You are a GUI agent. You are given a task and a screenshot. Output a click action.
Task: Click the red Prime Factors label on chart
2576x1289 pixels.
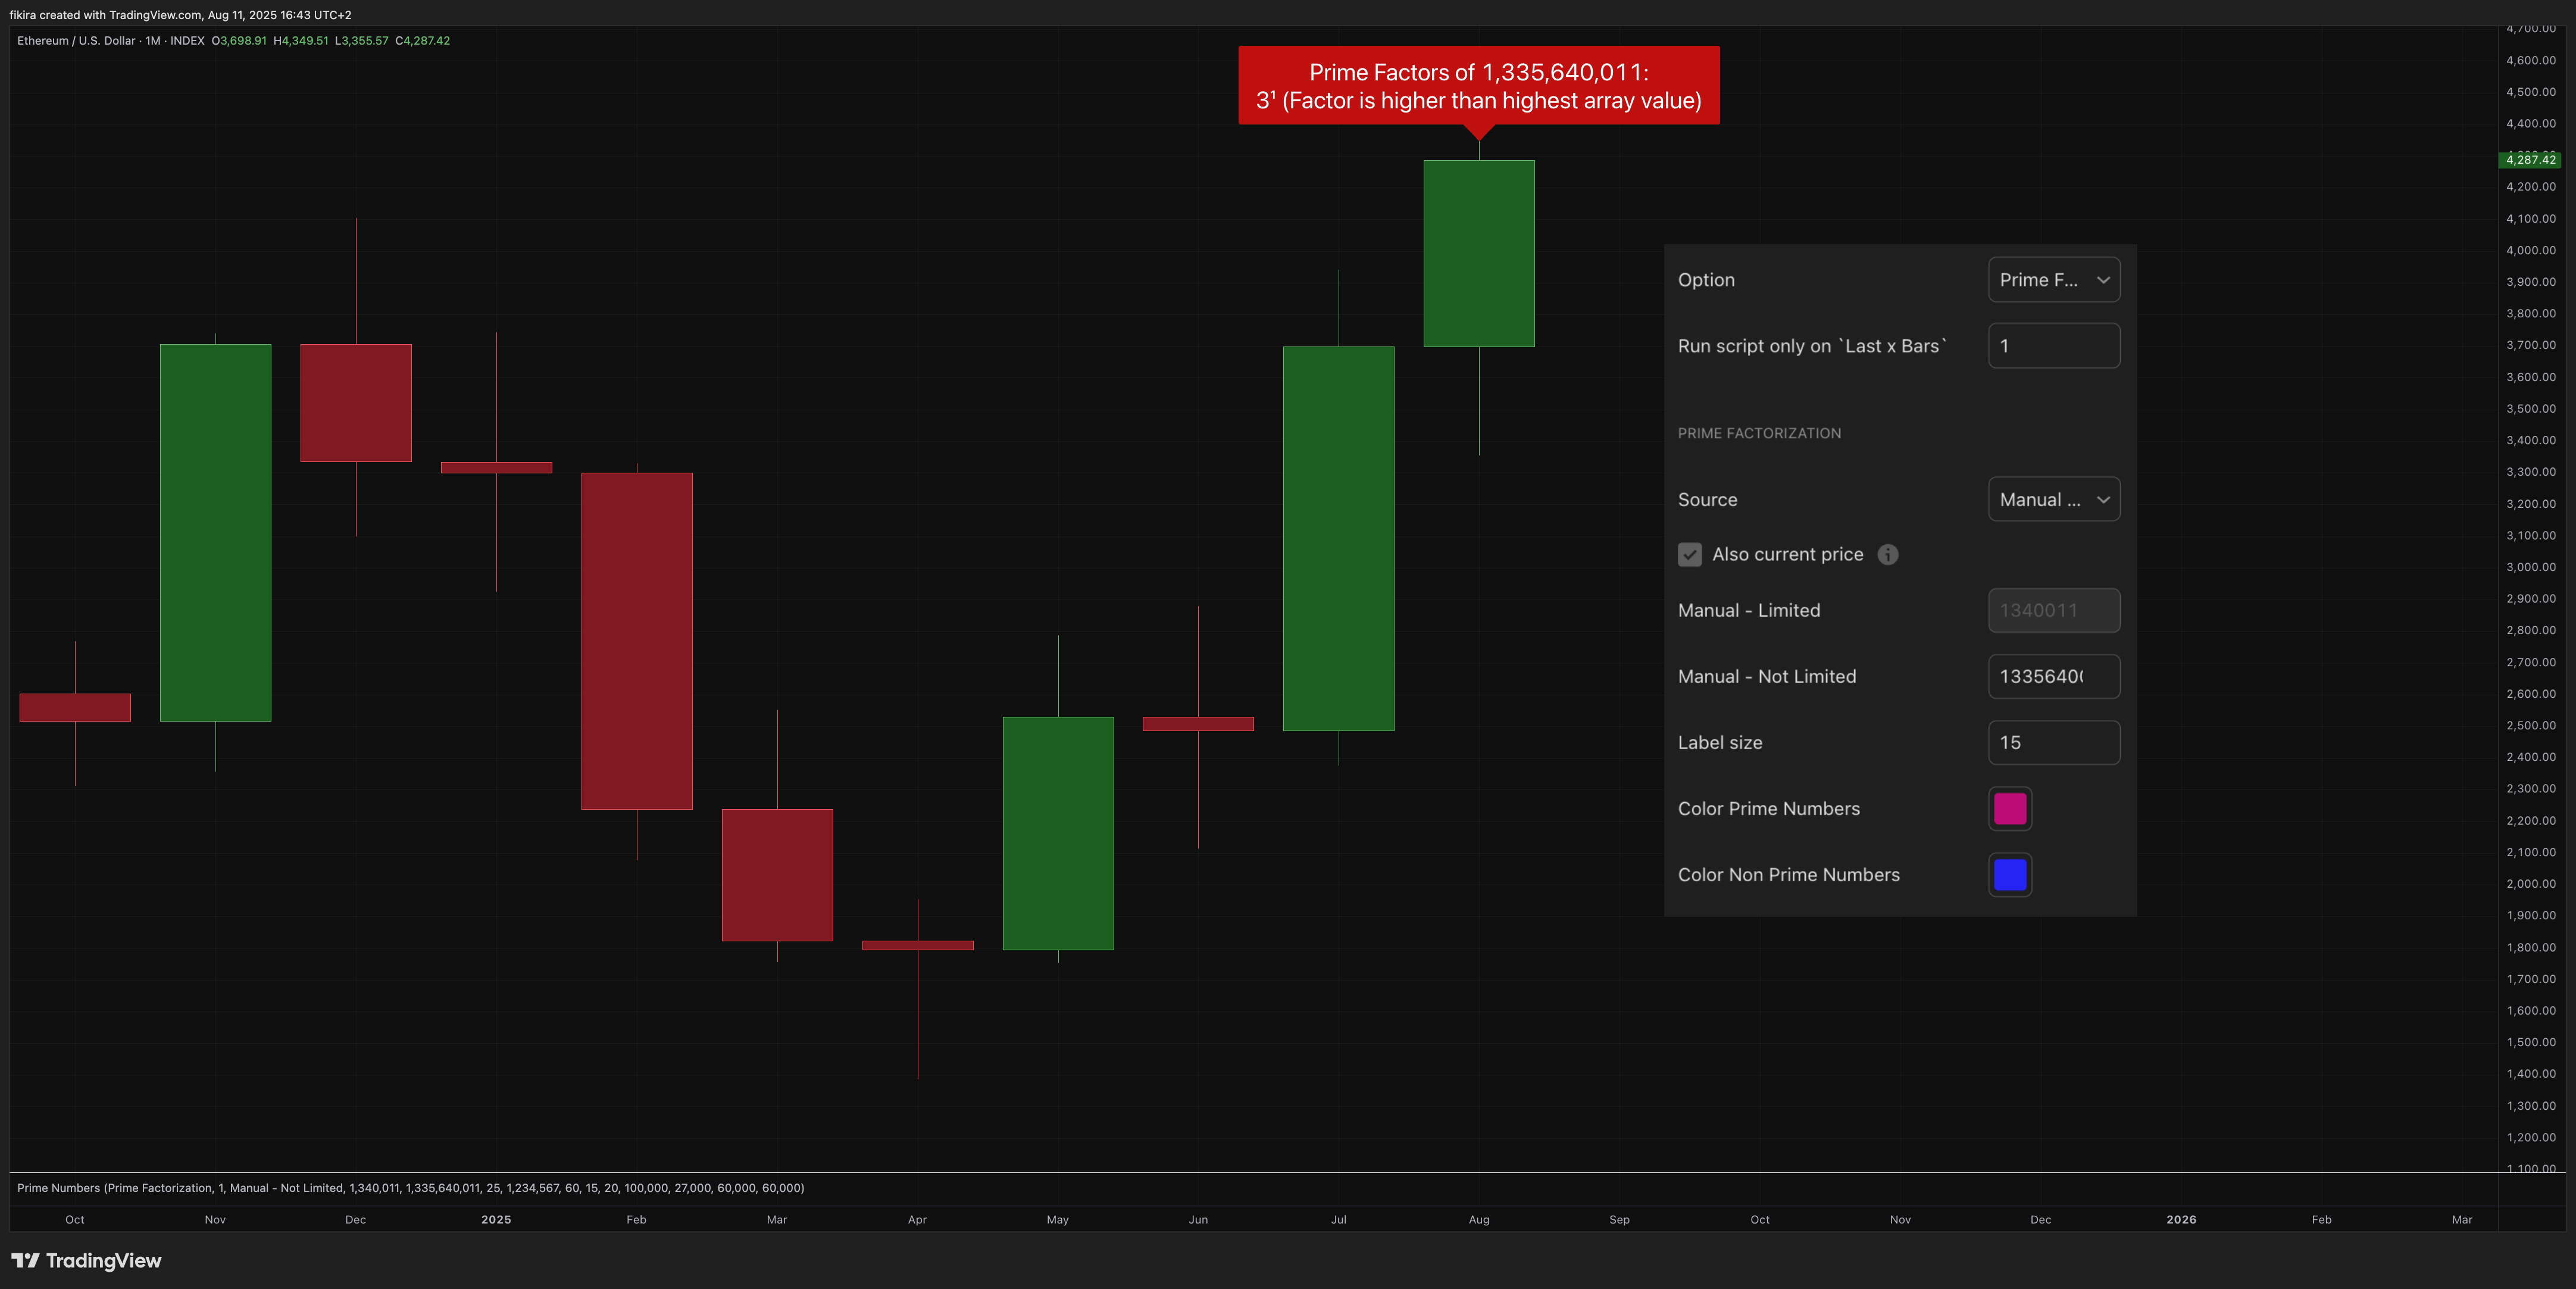pyautogui.click(x=1479, y=86)
